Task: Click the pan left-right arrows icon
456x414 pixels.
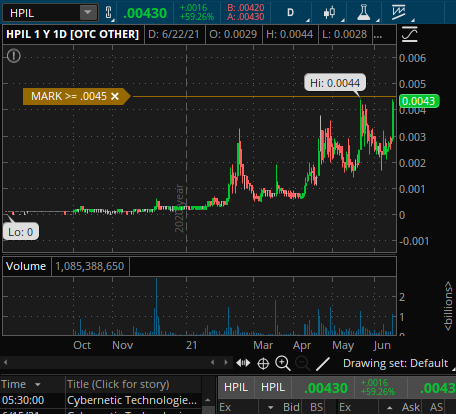Action: 243,363
